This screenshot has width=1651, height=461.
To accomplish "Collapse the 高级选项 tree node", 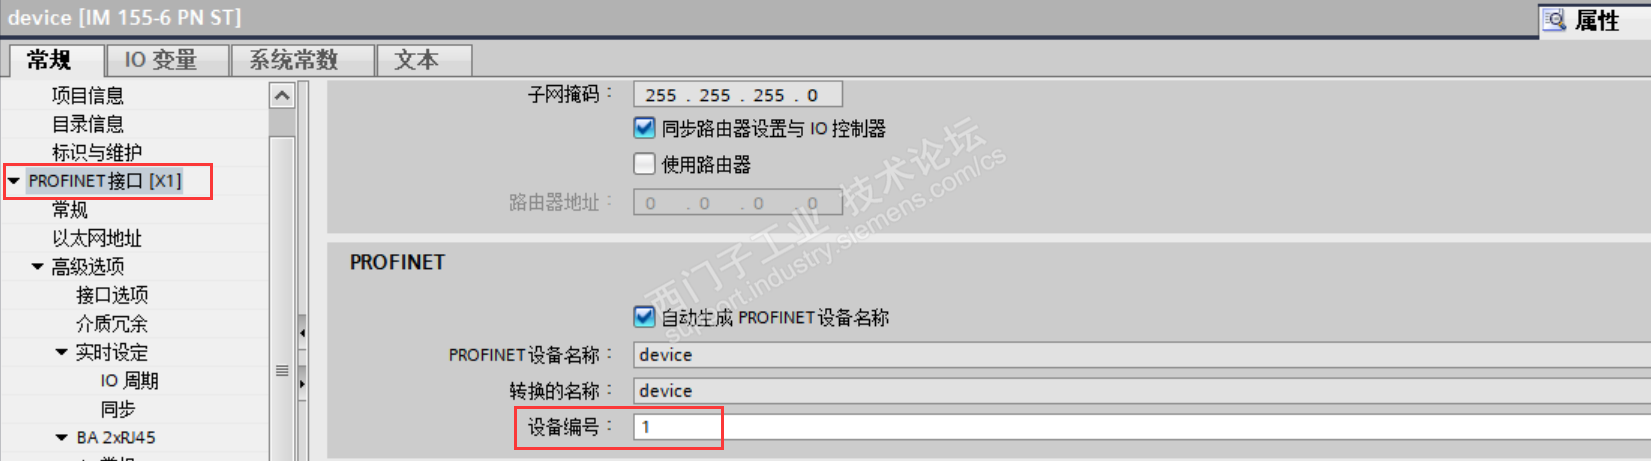I will coord(37,267).
